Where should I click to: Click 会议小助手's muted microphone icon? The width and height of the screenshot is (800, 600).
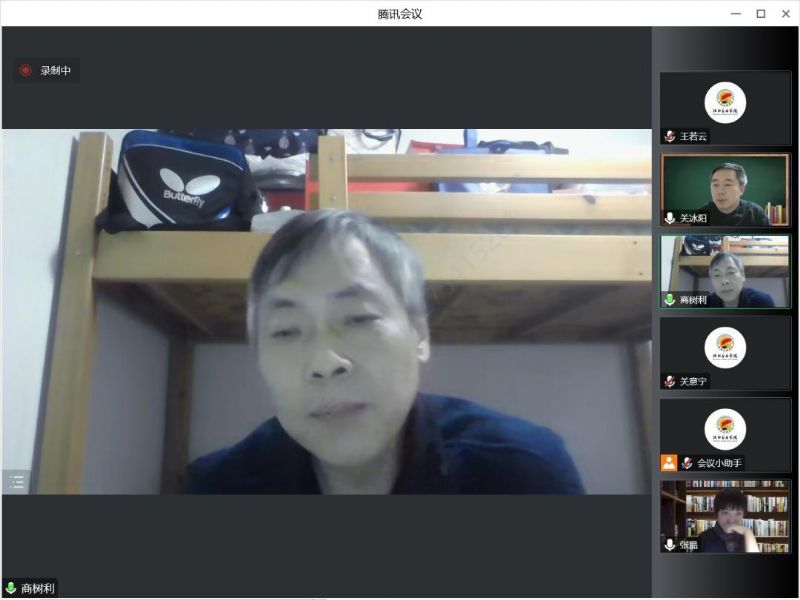687,463
